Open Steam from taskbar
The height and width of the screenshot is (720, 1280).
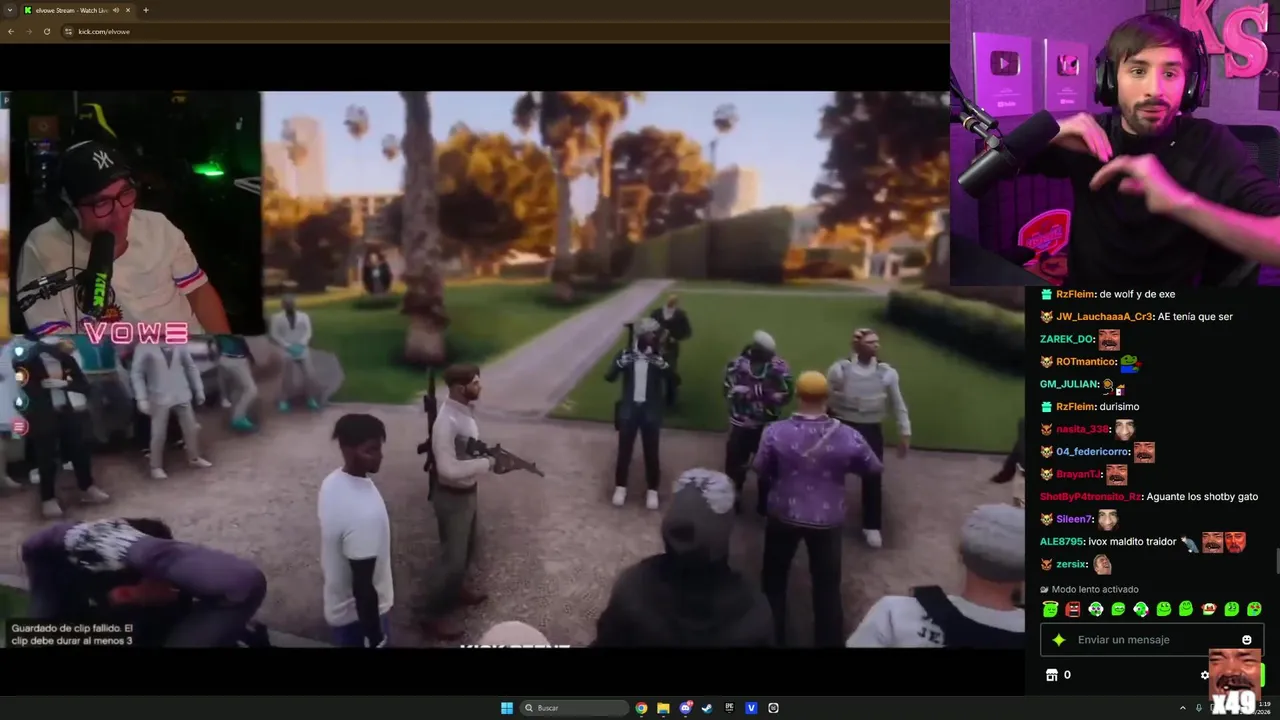[x=707, y=708]
